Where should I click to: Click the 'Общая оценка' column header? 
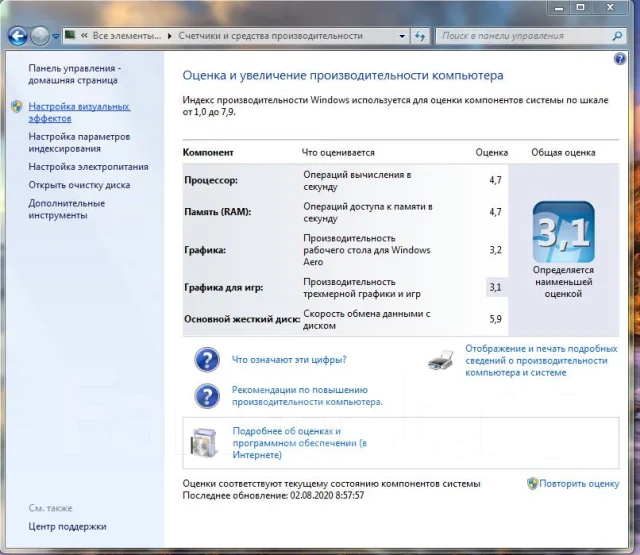pos(563,153)
